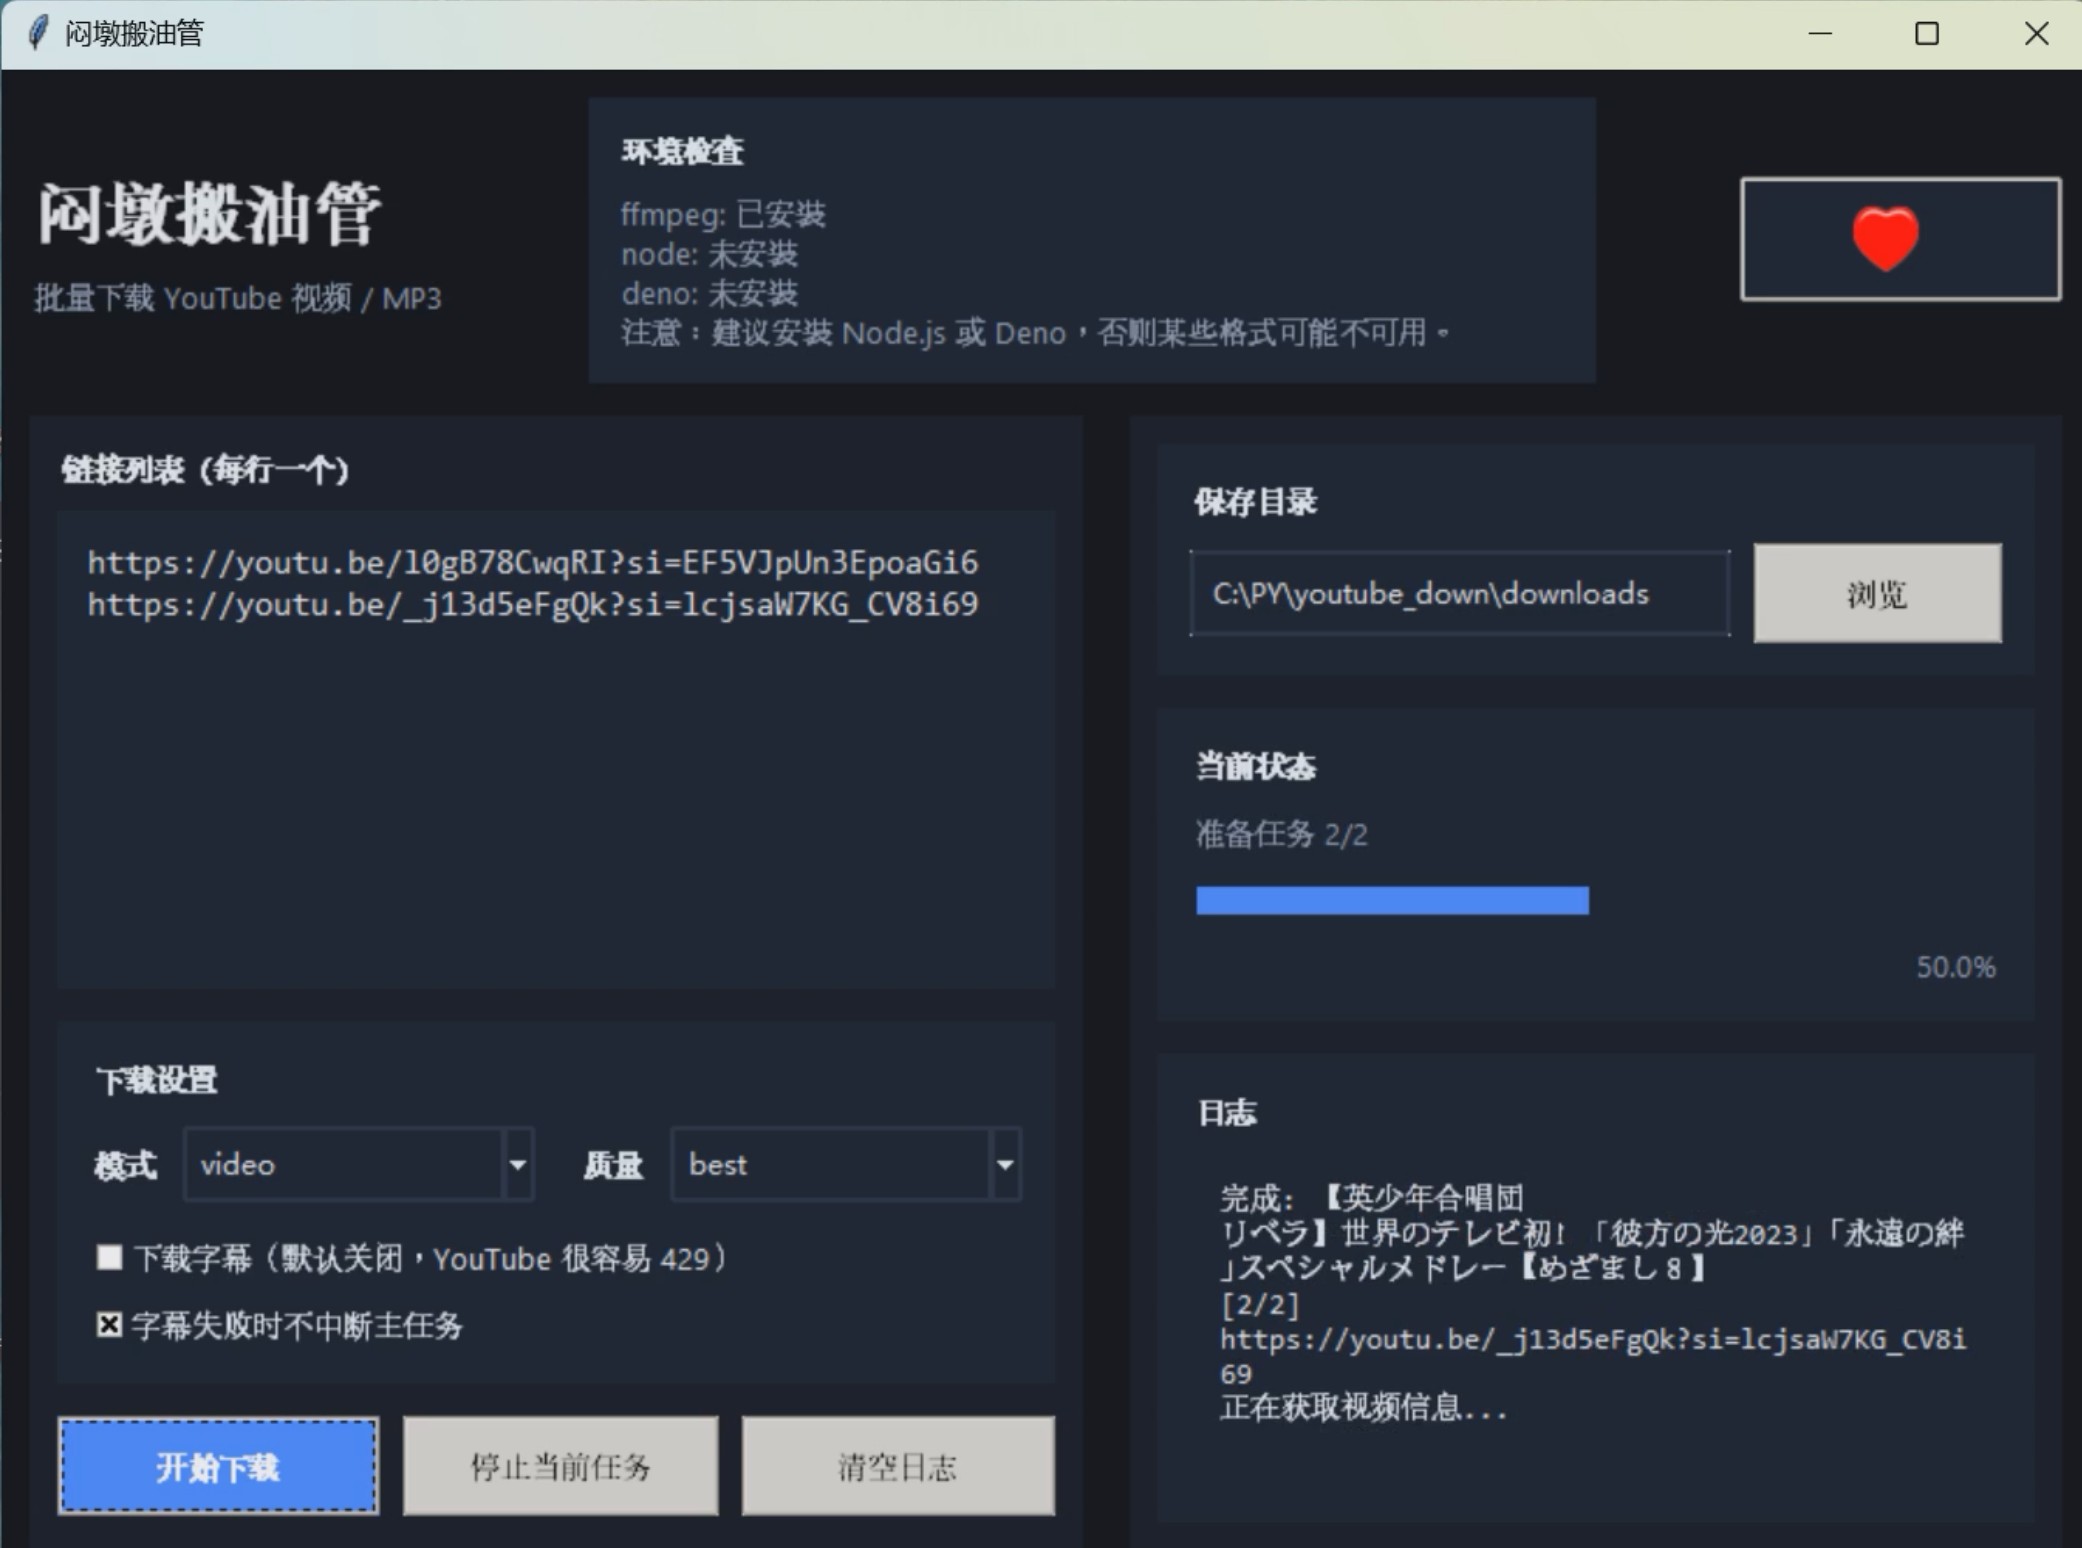
Task: Disable the 字幕失败时不中断主任务 checkbox
Action: click(108, 1326)
